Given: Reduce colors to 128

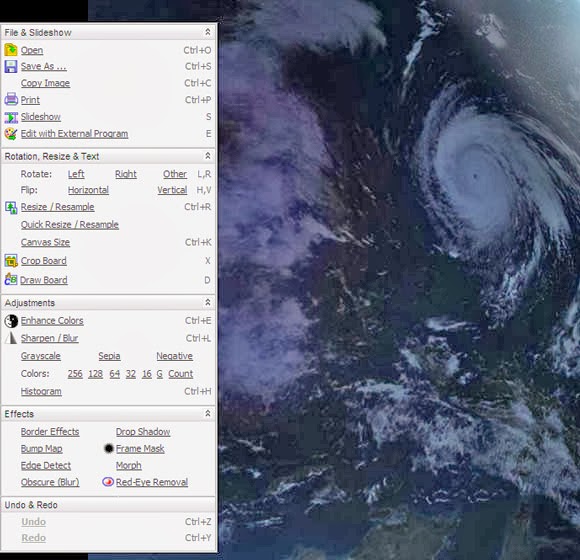Looking at the screenshot, I should pos(95,374).
